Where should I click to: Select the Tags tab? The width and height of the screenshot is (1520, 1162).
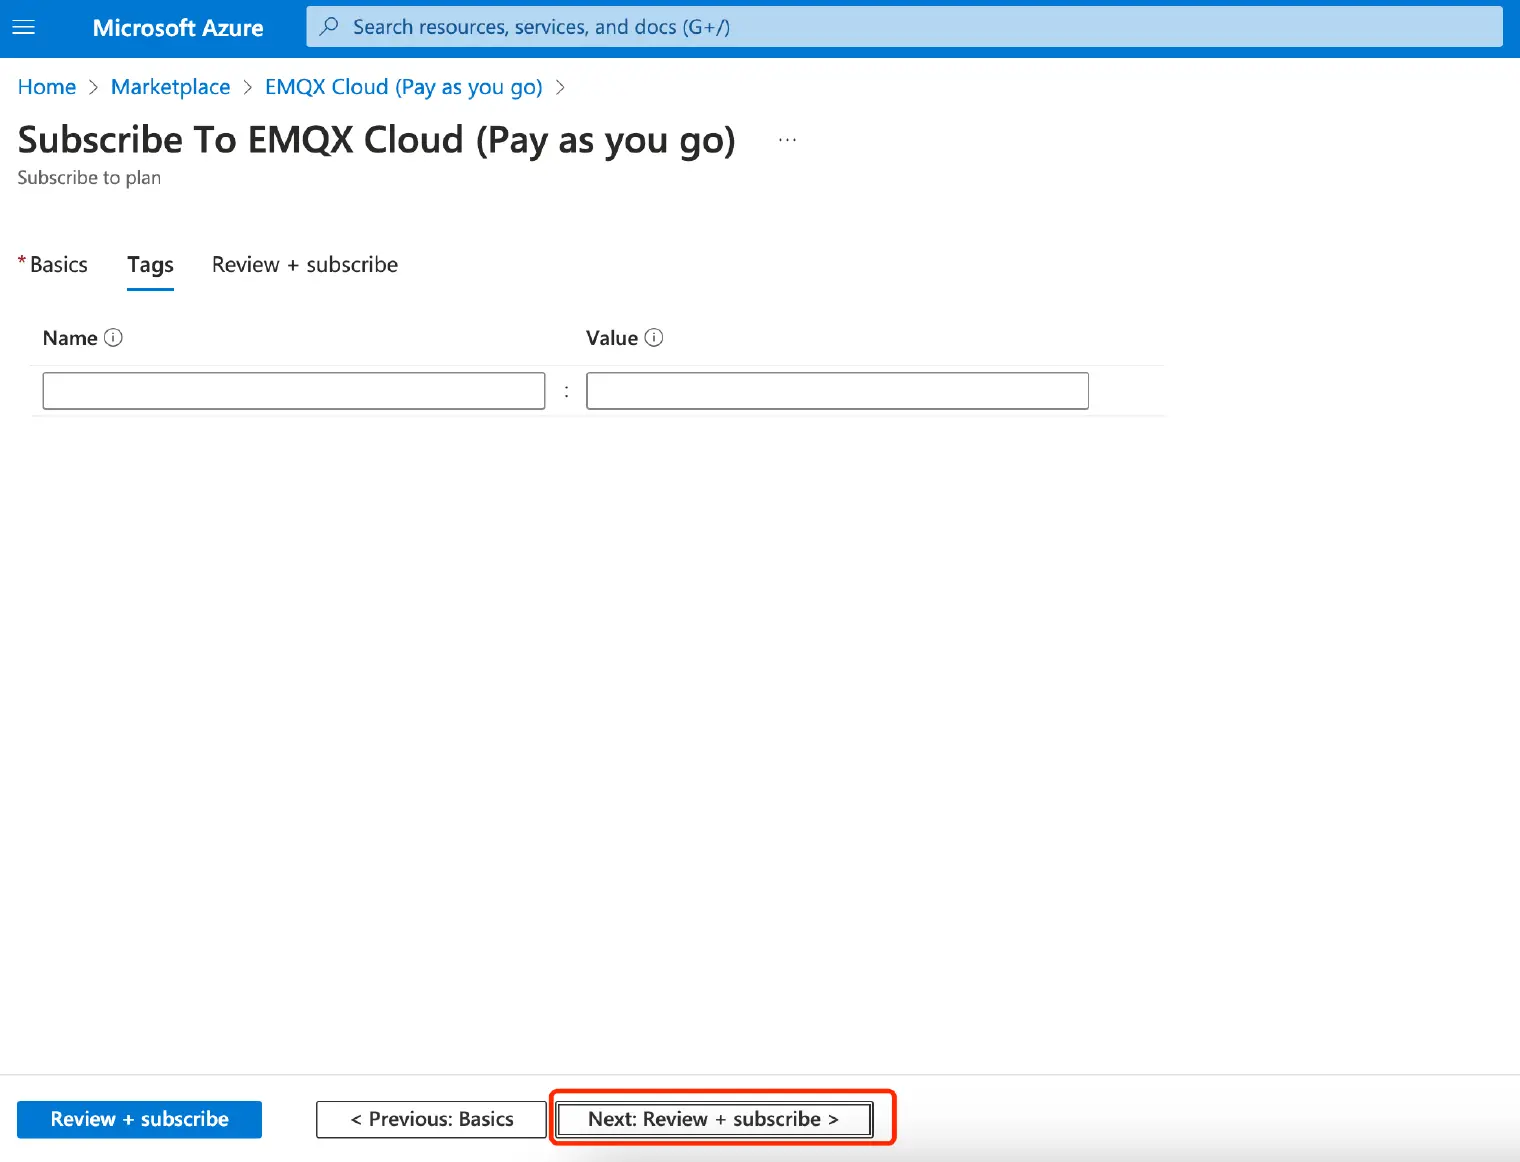point(150,265)
